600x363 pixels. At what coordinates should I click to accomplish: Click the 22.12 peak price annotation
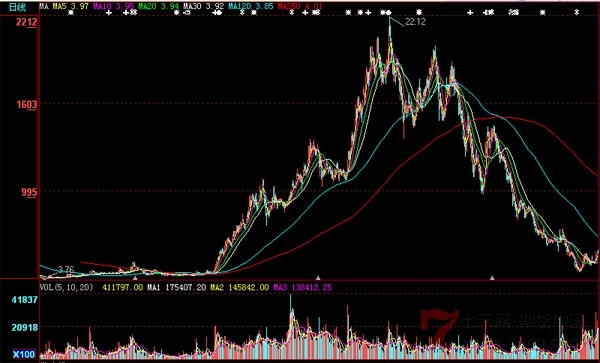[415, 22]
